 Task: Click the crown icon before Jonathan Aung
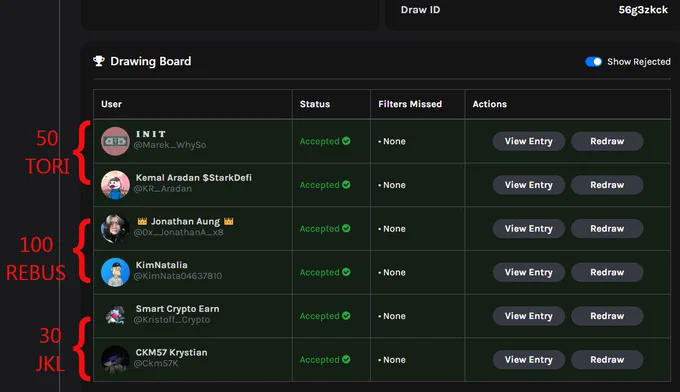click(142, 221)
